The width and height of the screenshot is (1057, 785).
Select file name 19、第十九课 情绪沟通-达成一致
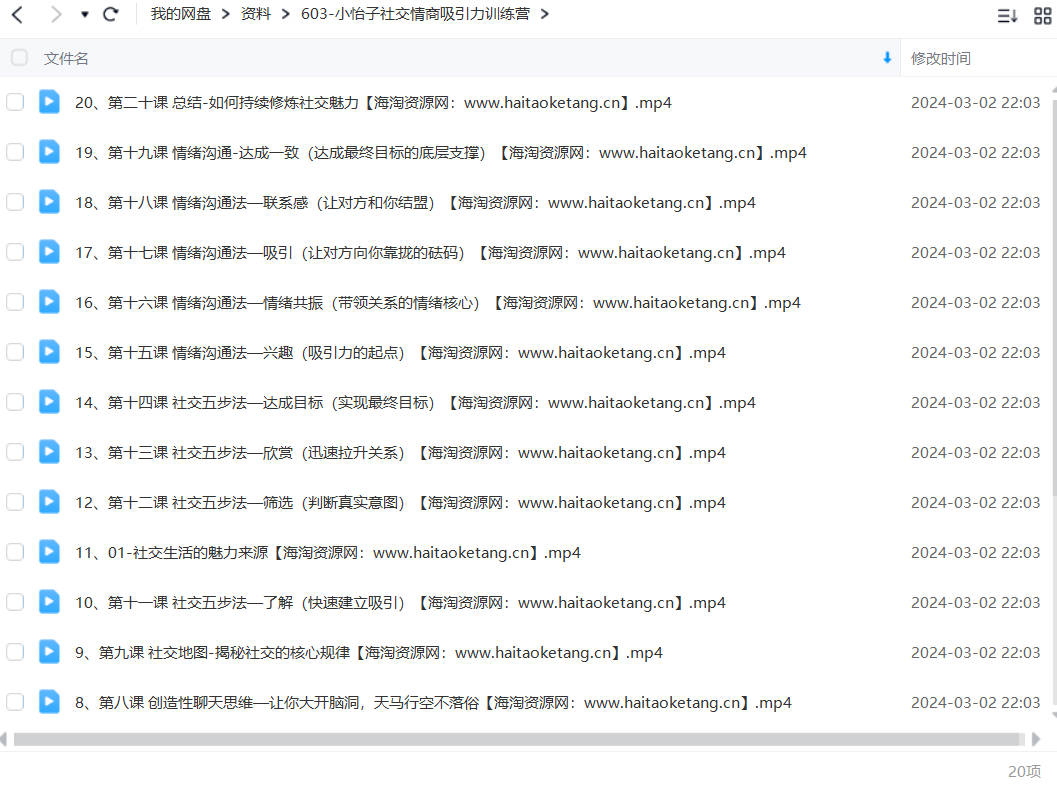pyautogui.click(x=441, y=153)
